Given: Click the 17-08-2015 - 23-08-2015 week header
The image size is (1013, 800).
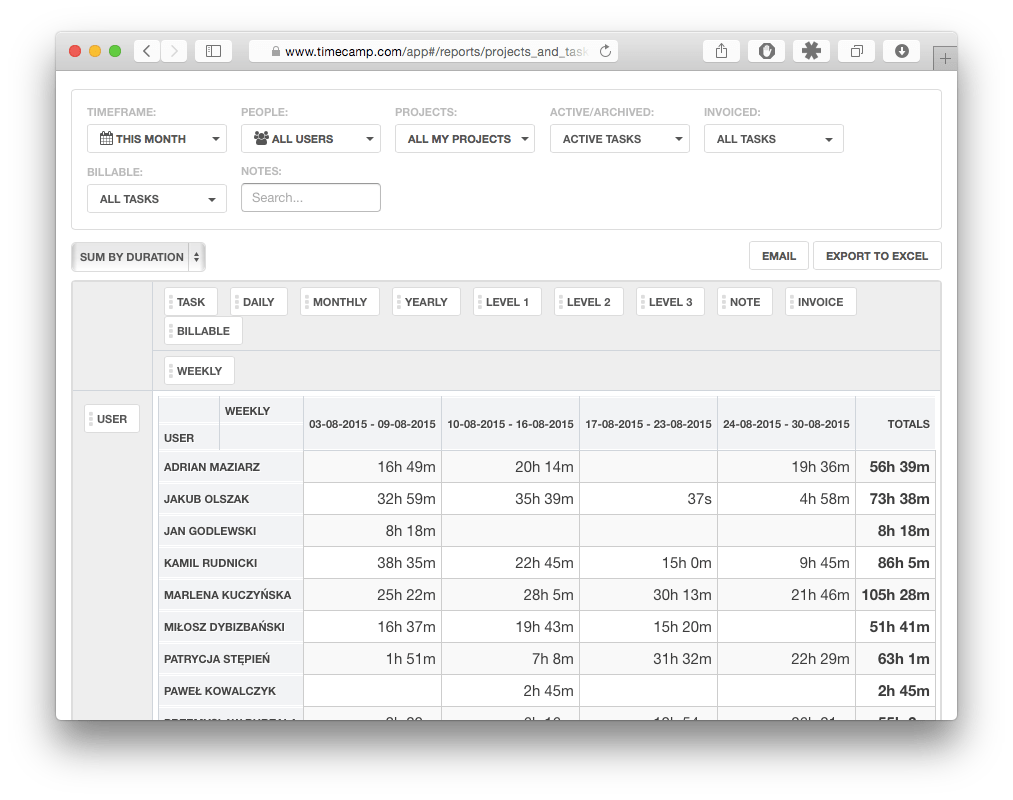Looking at the screenshot, I should point(648,424).
